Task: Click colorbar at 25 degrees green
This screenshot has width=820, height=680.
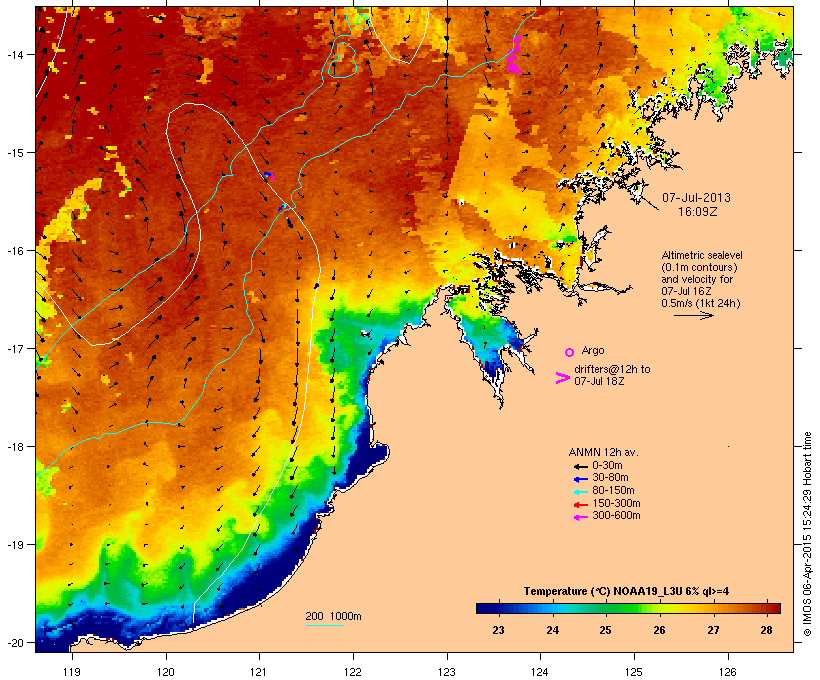Action: [605, 608]
